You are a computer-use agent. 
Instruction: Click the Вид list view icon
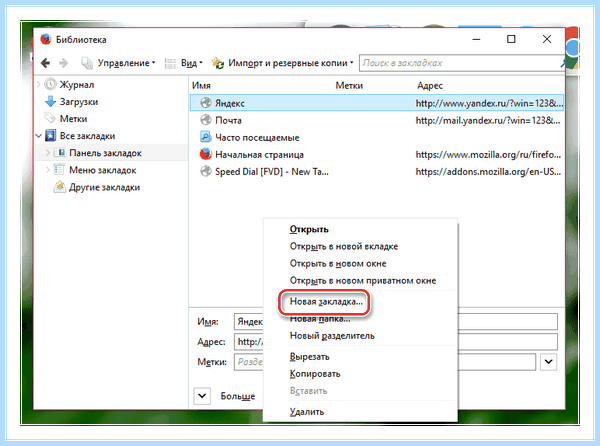[x=170, y=63]
